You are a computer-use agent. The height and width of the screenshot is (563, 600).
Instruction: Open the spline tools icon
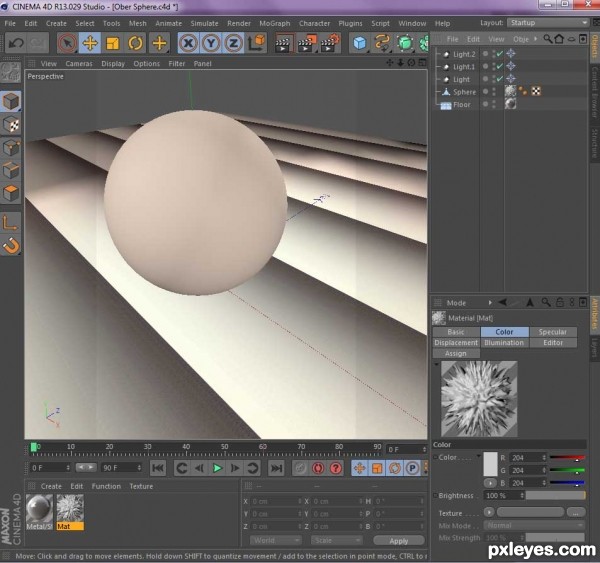pos(382,43)
